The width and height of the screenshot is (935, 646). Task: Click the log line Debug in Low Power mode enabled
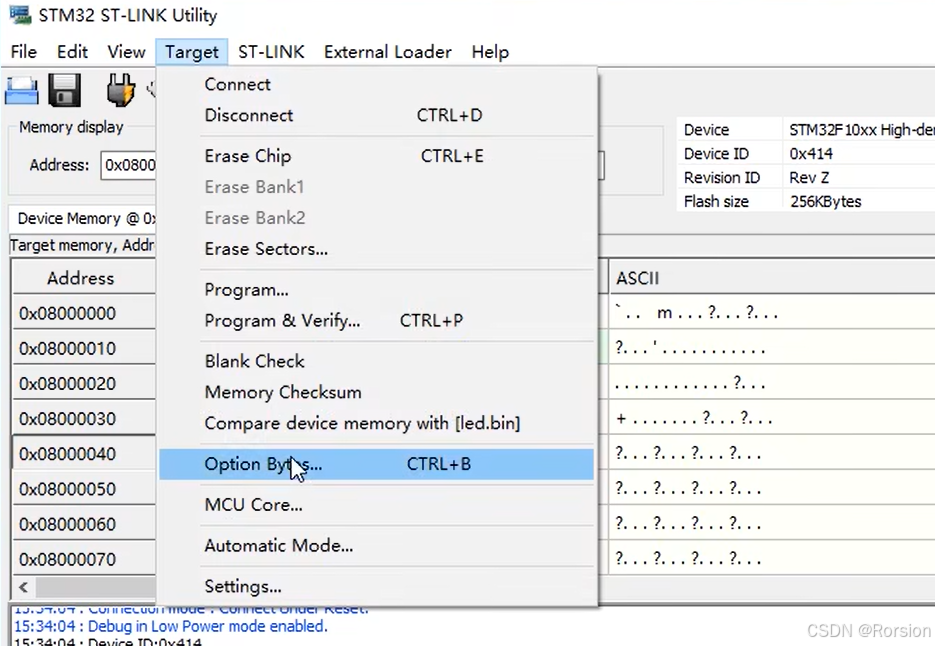pyautogui.click(x=171, y=626)
